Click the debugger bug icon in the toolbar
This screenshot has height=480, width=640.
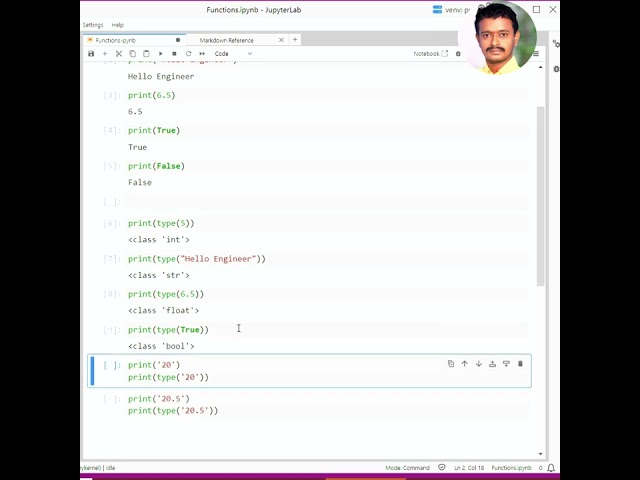tap(458, 53)
